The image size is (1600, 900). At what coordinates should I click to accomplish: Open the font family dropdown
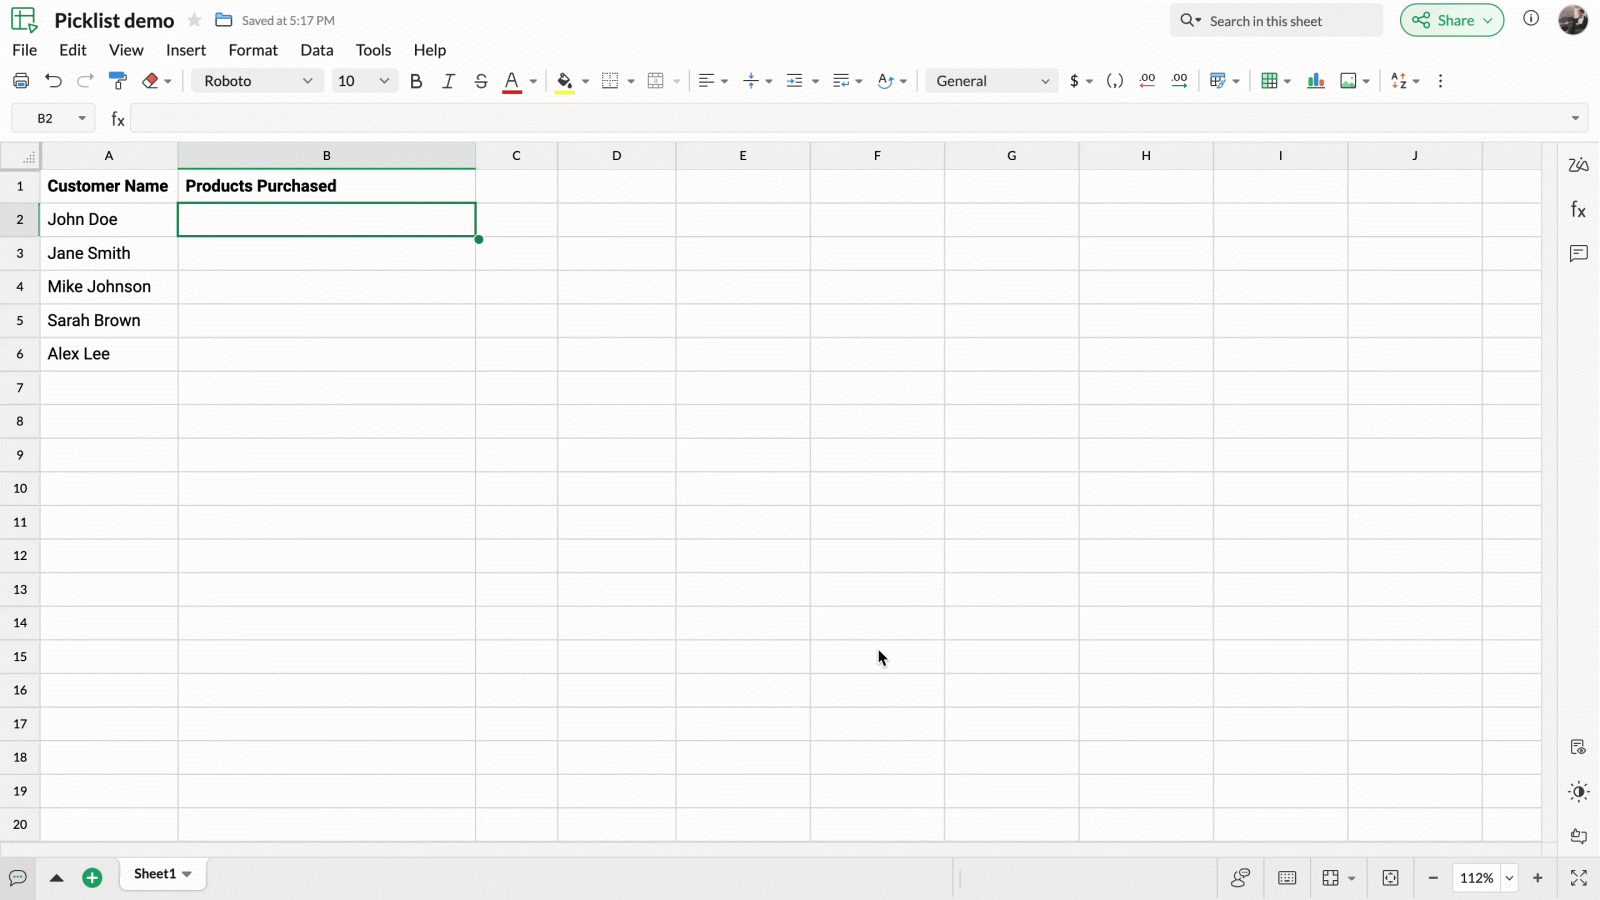coord(256,80)
